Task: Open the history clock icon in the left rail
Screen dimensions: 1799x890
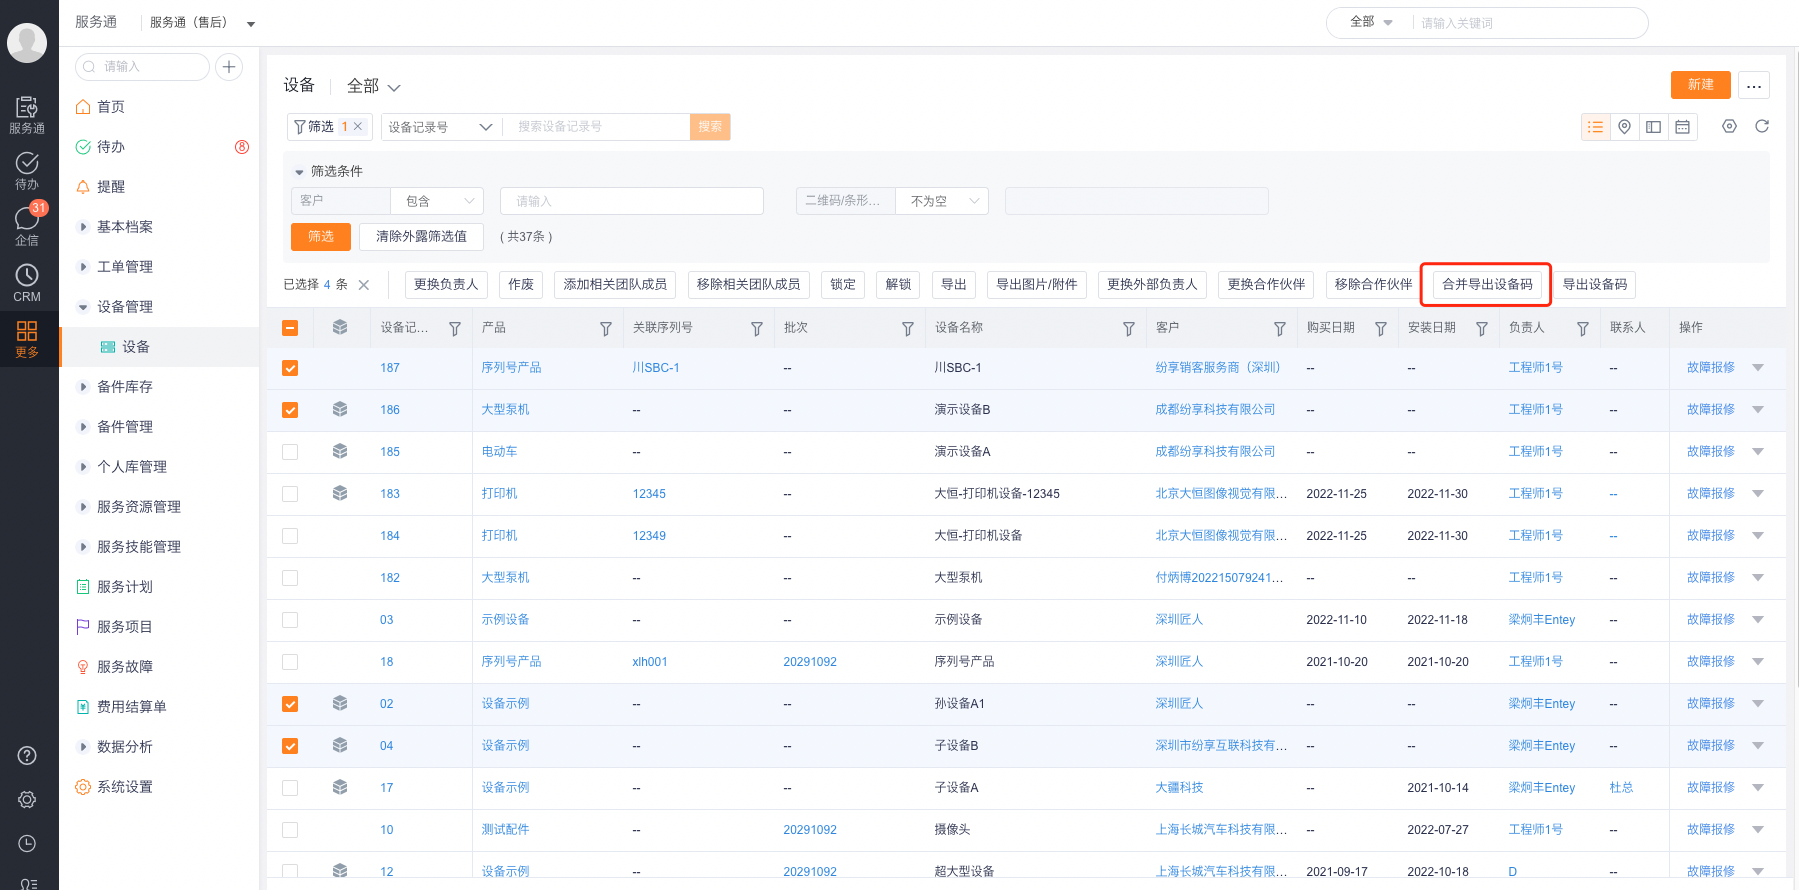Action: click(x=27, y=844)
